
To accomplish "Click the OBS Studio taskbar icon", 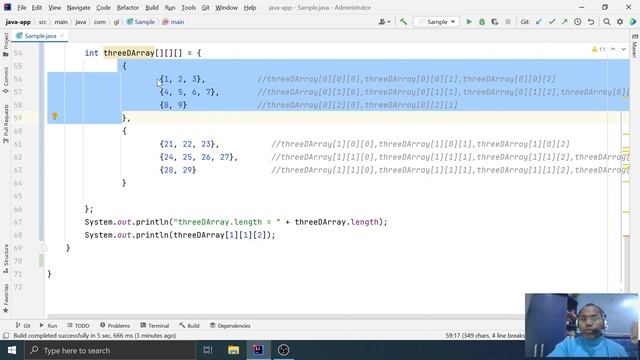I will coord(284,350).
